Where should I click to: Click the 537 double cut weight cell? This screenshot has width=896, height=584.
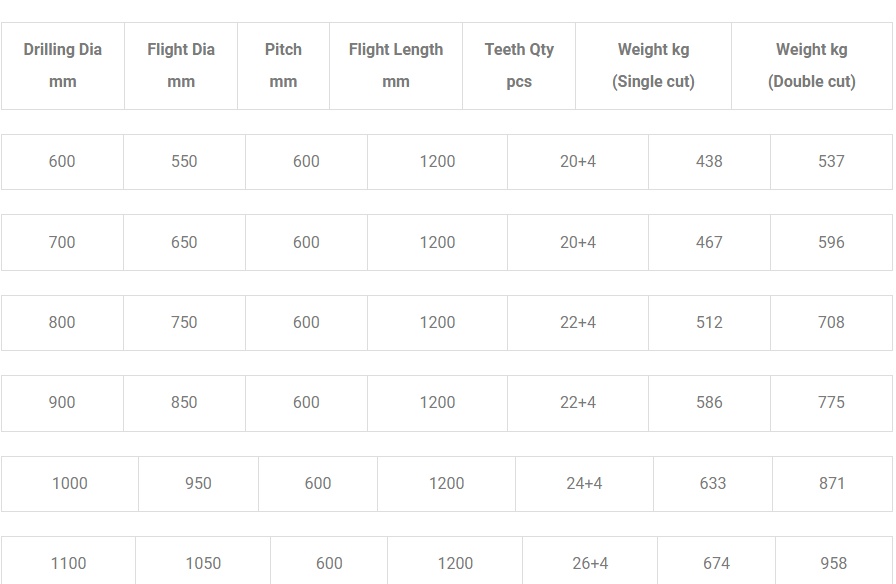(x=831, y=161)
